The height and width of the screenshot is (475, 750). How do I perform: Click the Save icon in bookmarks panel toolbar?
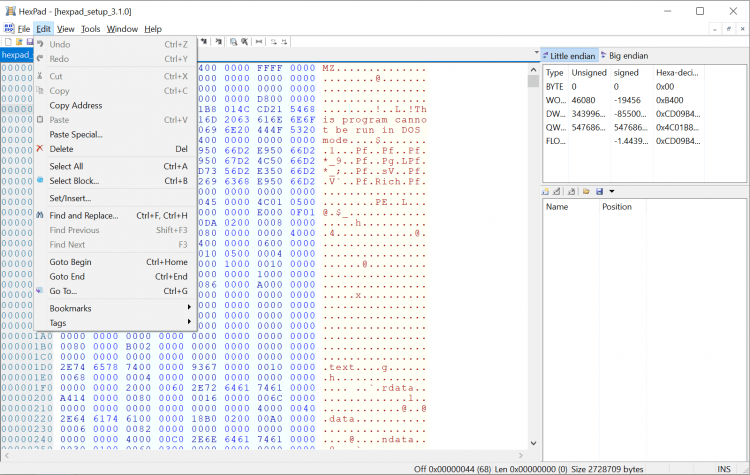click(x=599, y=191)
